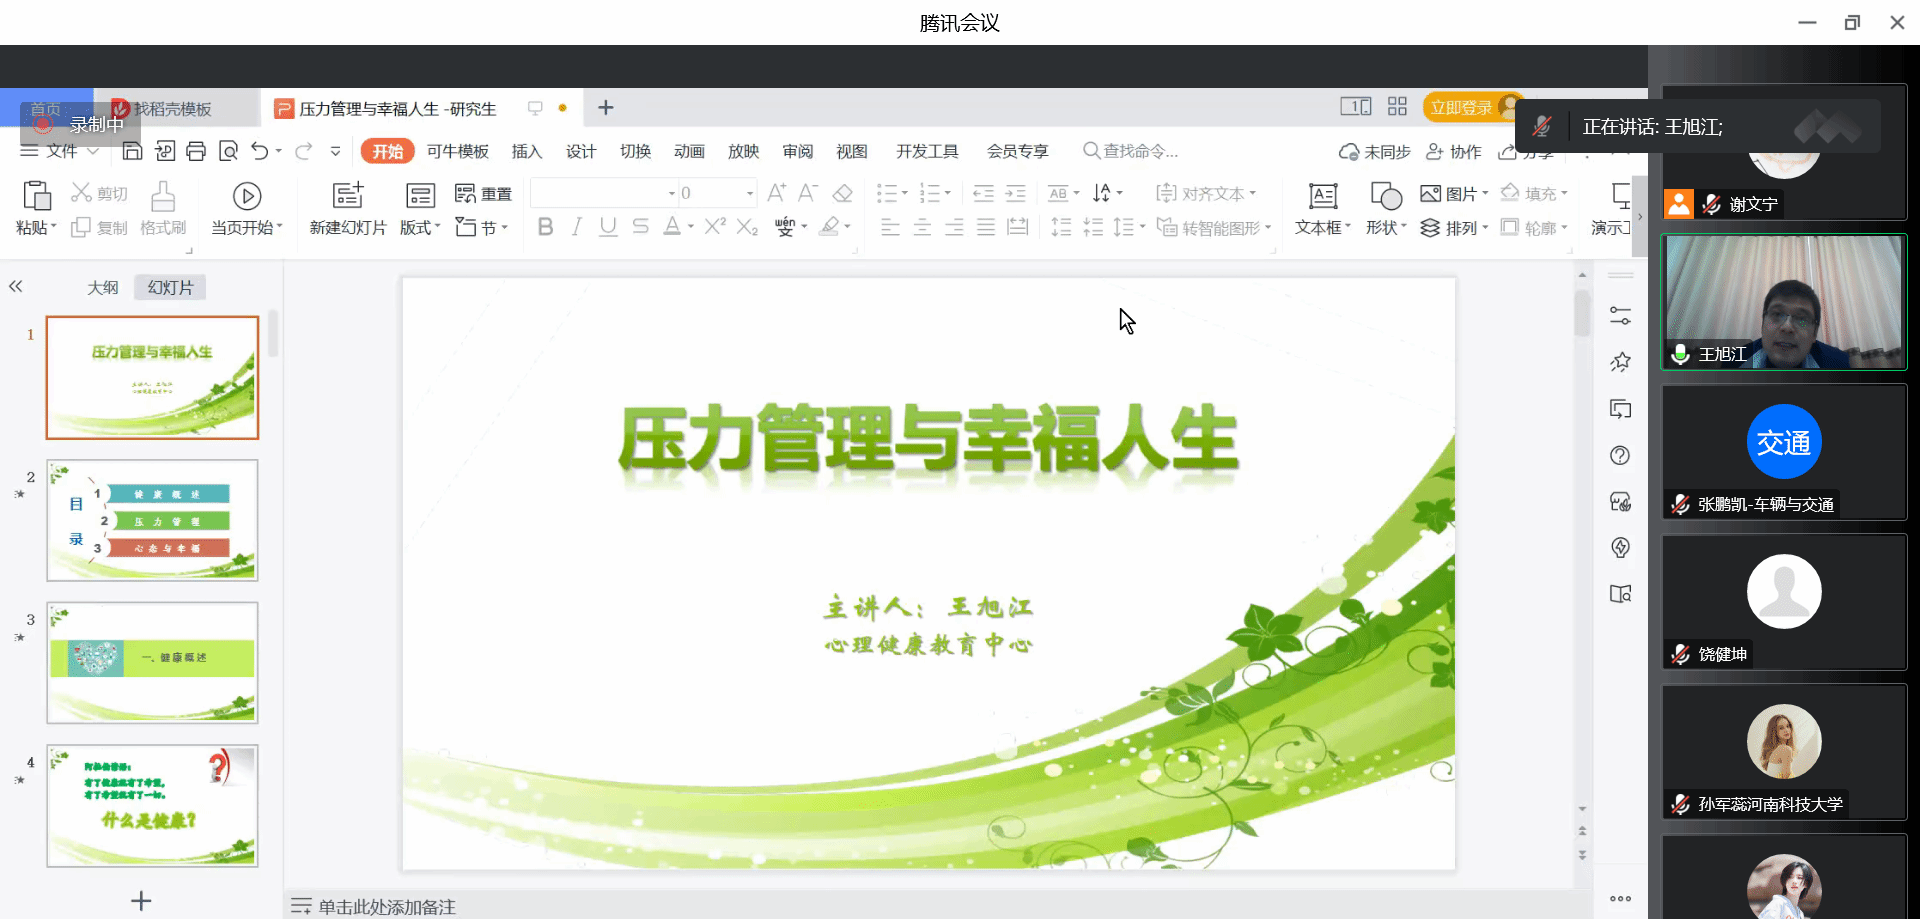This screenshot has height=919, width=1920.
Task: Switch to 大纲 outline tab
Action: point(103,288)
